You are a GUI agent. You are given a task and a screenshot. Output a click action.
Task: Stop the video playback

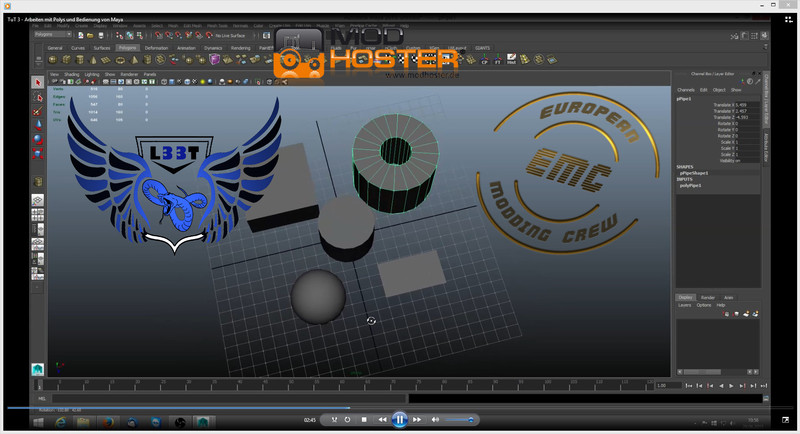tap(365, 420)
